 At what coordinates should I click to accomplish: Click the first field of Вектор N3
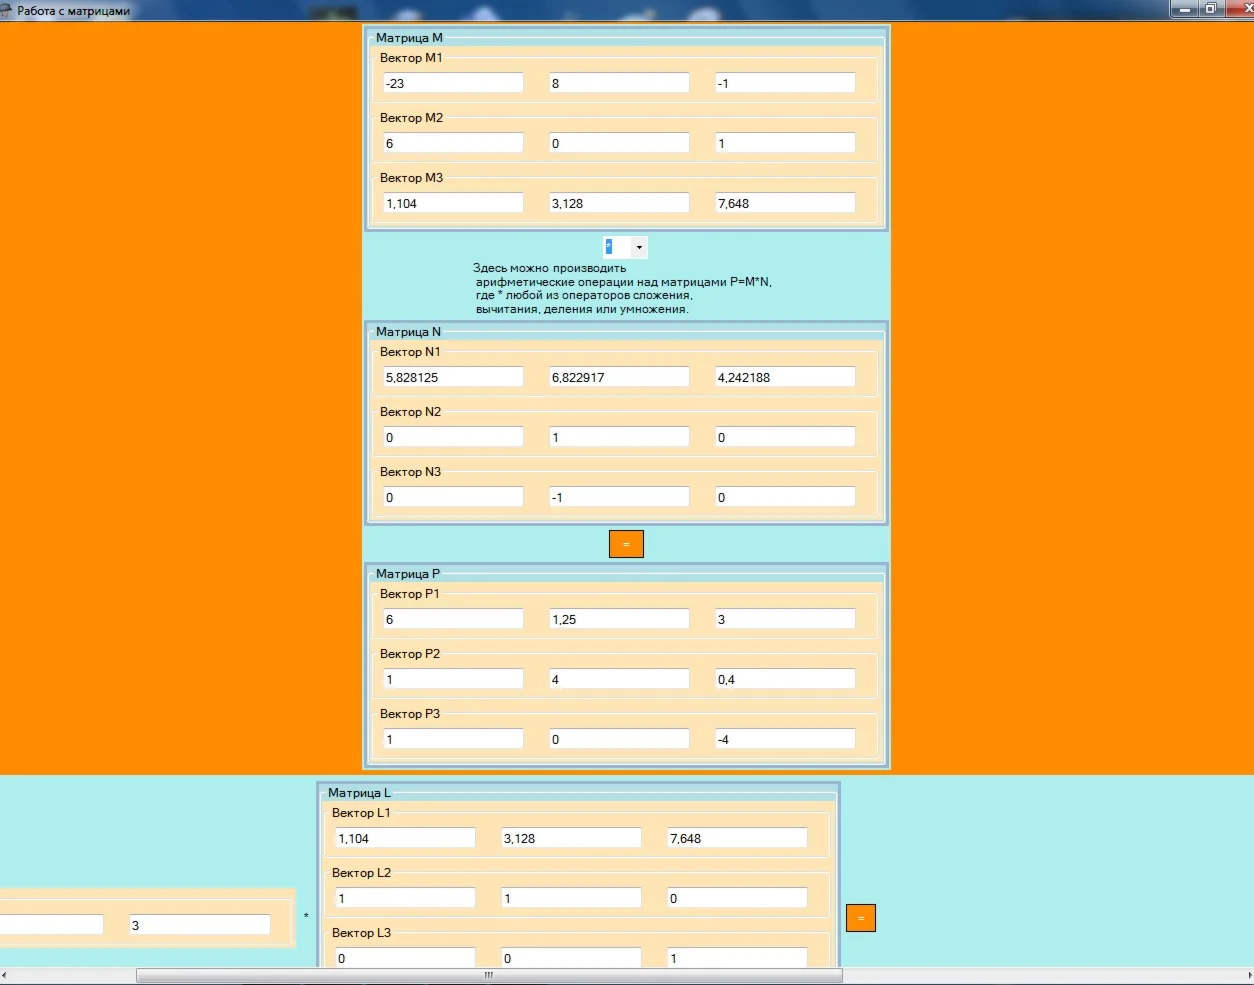[x=453, y=497]
